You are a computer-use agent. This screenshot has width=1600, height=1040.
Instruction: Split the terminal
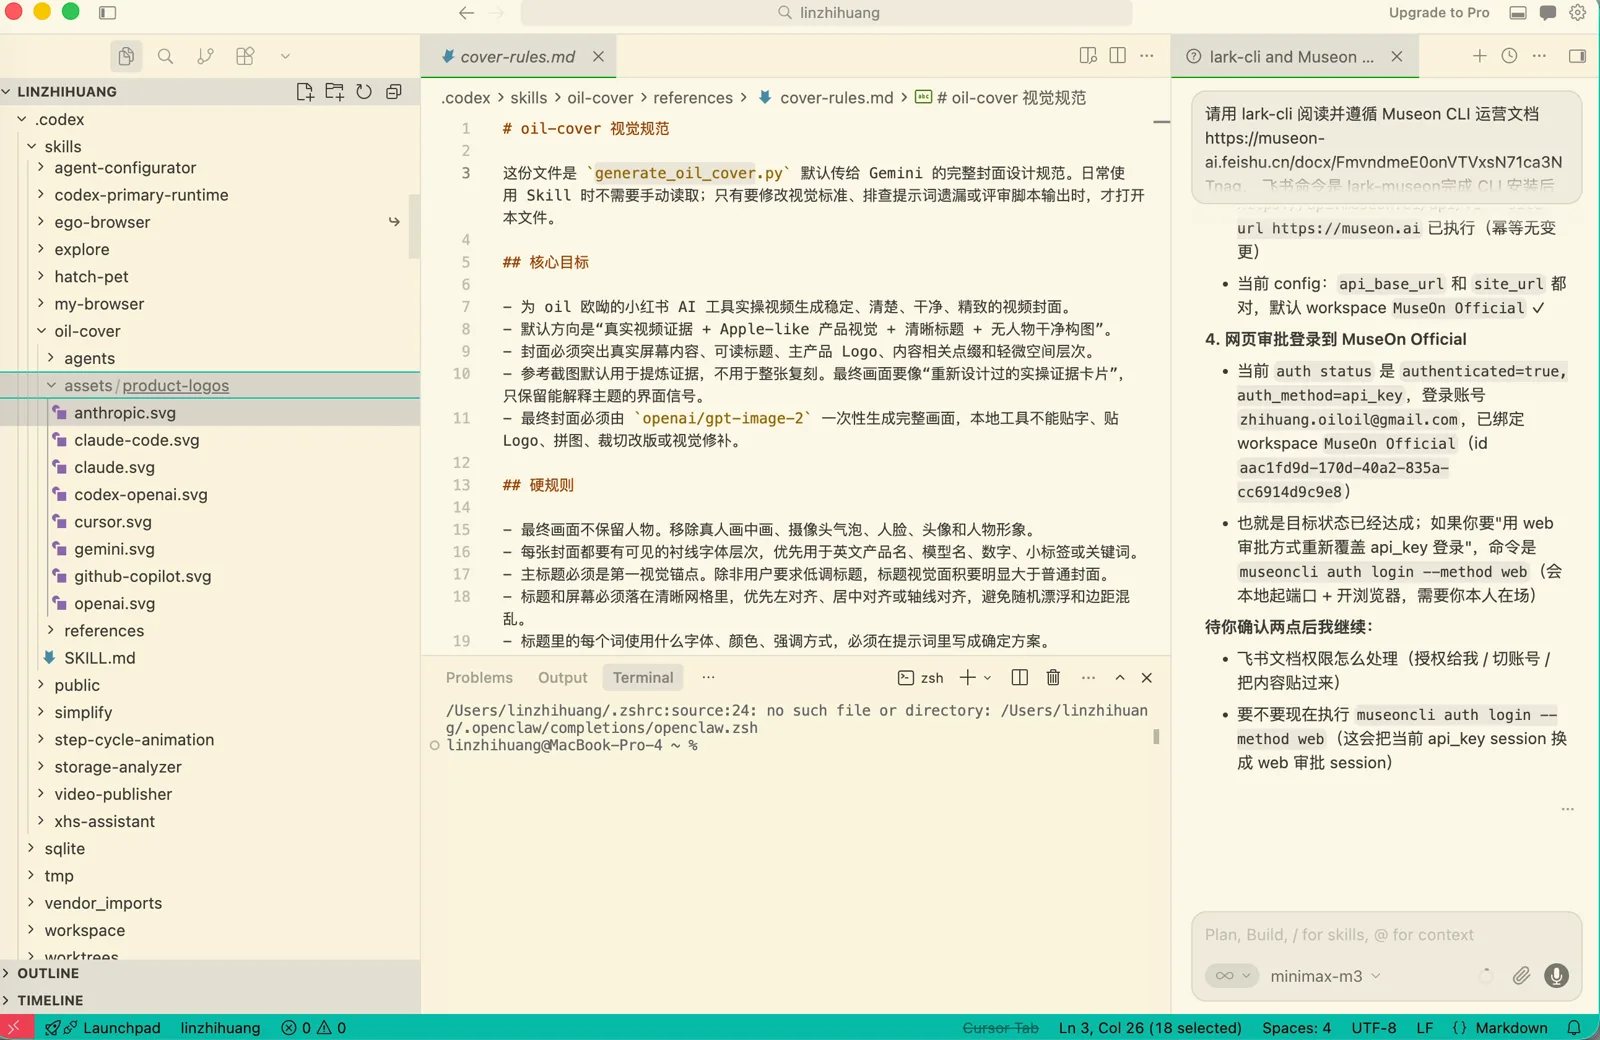1020,678
